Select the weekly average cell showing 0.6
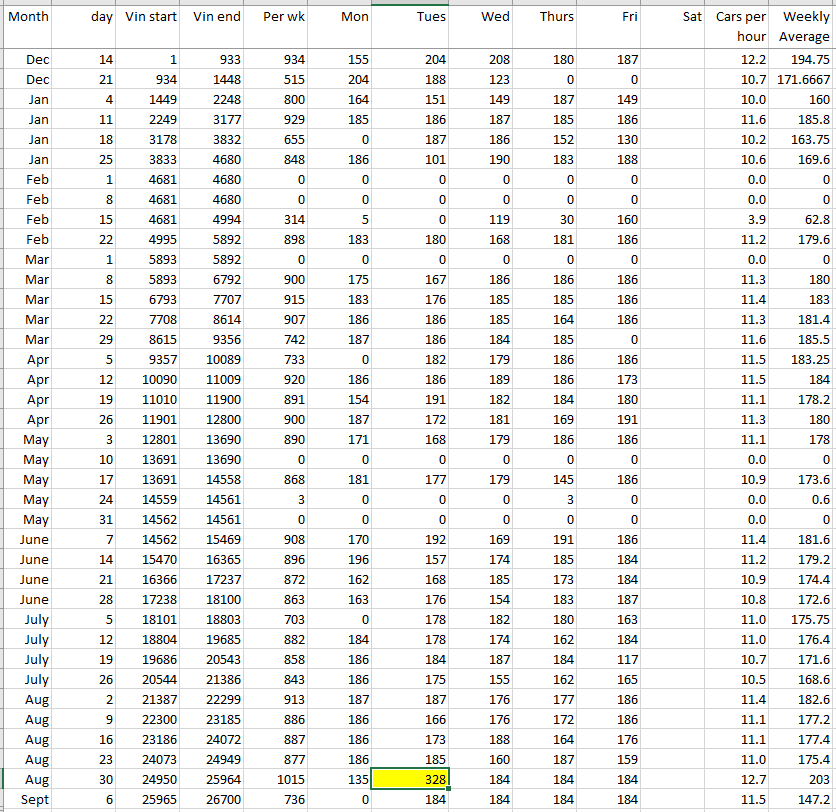The width and height of the screenshot is (836, 812). pos(803,499)
